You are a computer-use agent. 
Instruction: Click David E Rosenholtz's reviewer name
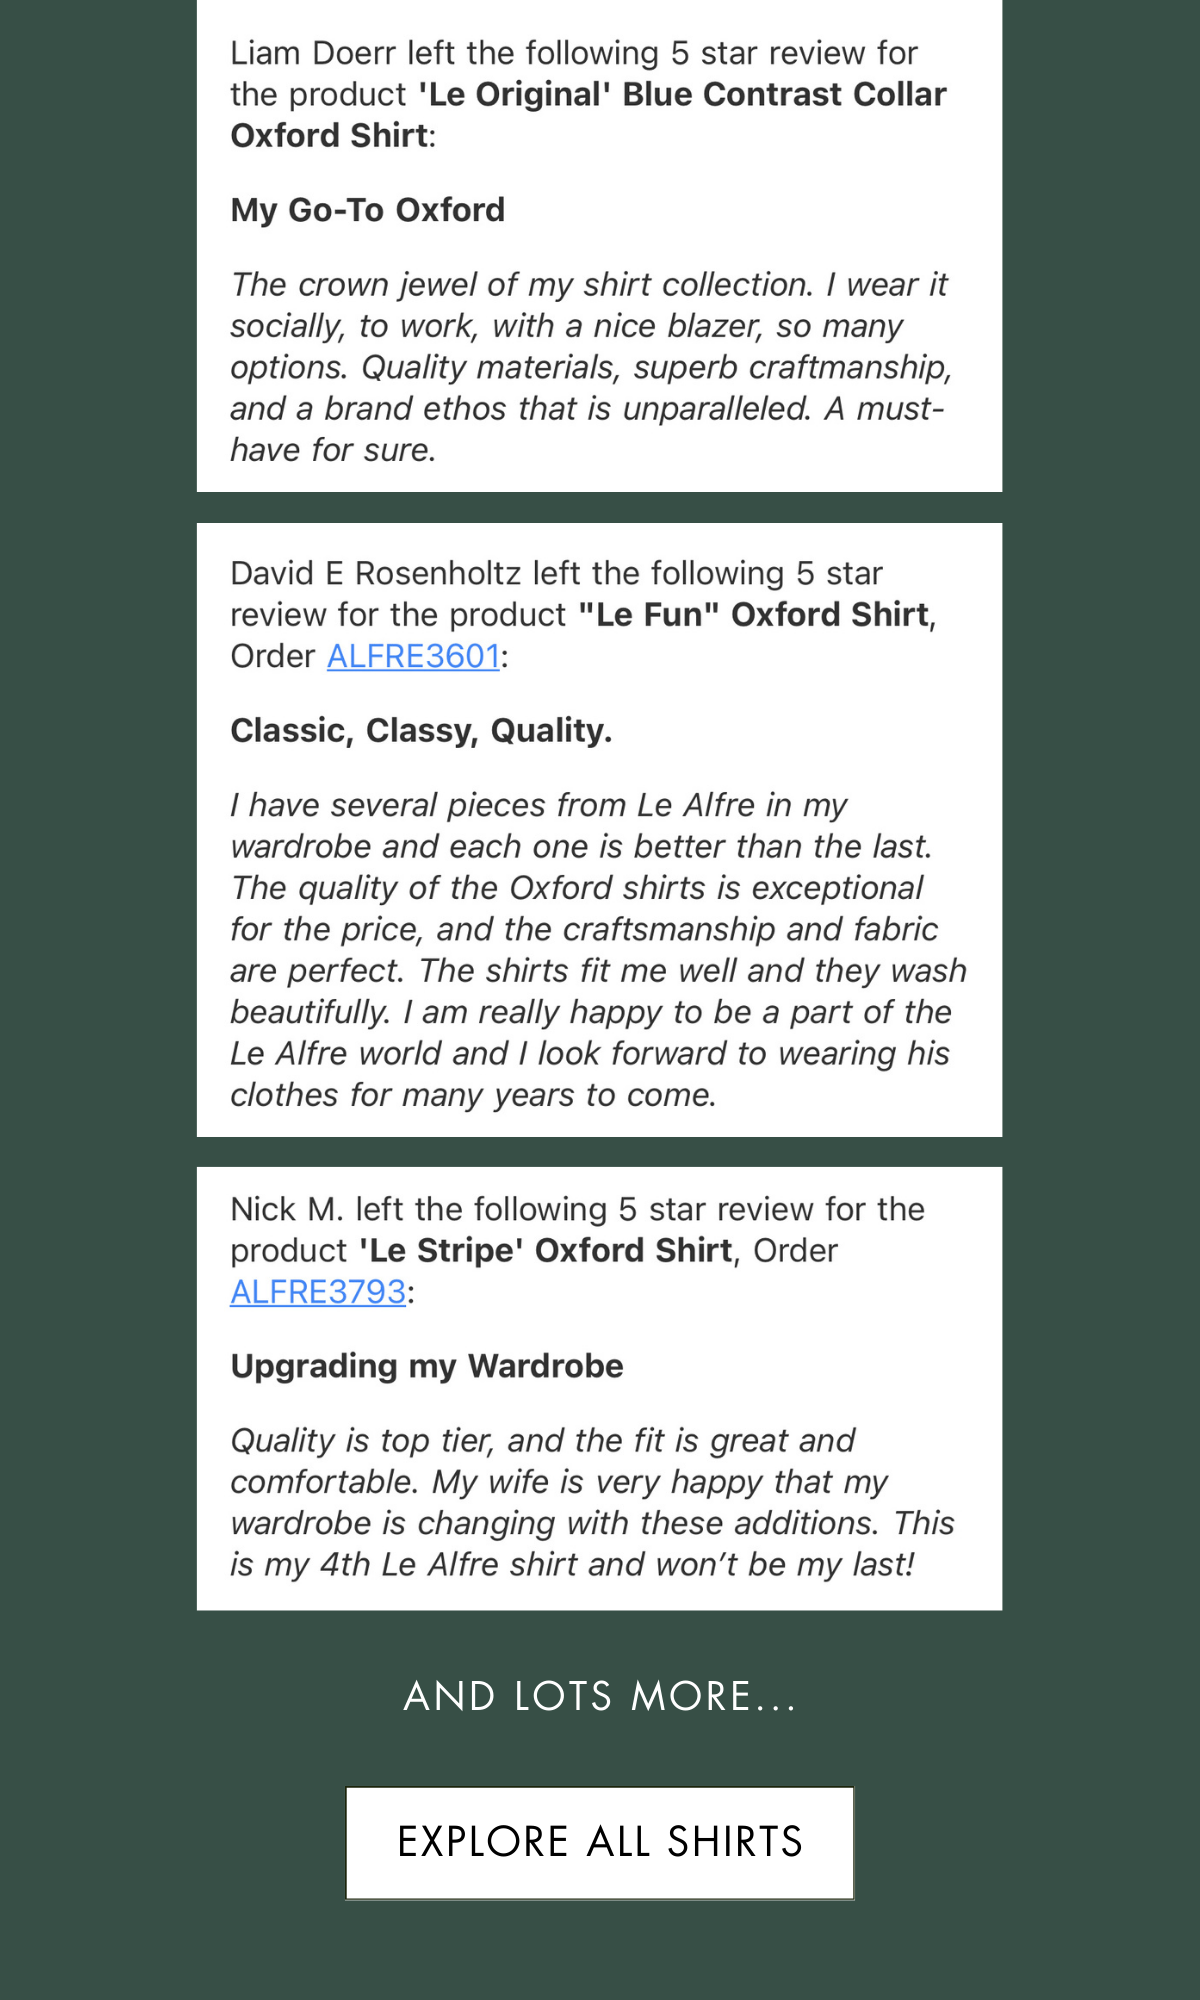(x=376, y=574)
